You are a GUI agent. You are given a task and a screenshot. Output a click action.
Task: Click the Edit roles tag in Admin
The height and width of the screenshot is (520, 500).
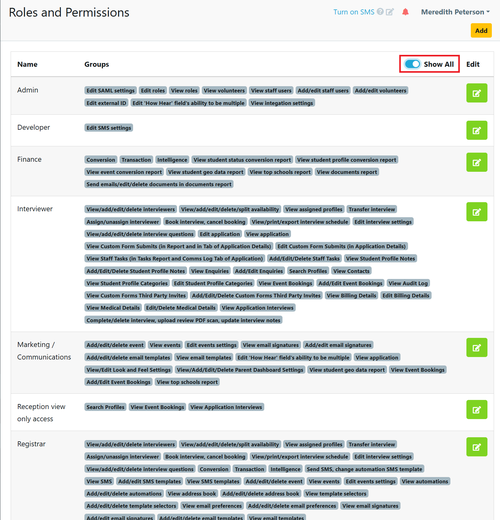153,91
